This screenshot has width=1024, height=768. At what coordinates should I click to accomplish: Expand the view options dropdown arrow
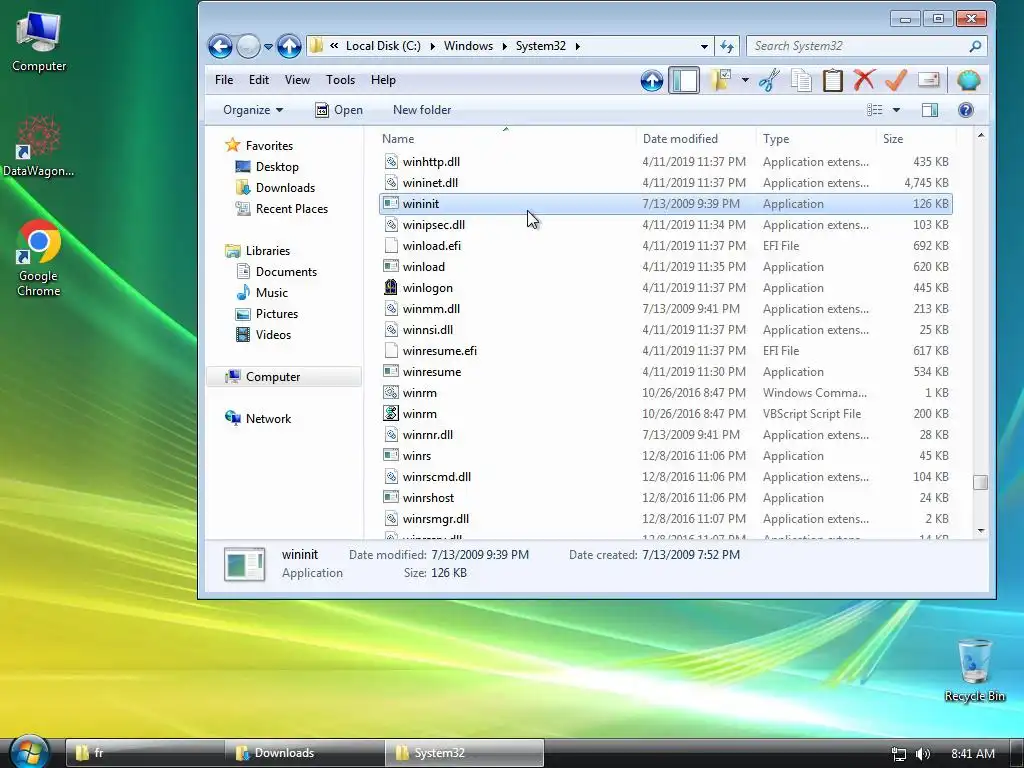coord(896,110)
